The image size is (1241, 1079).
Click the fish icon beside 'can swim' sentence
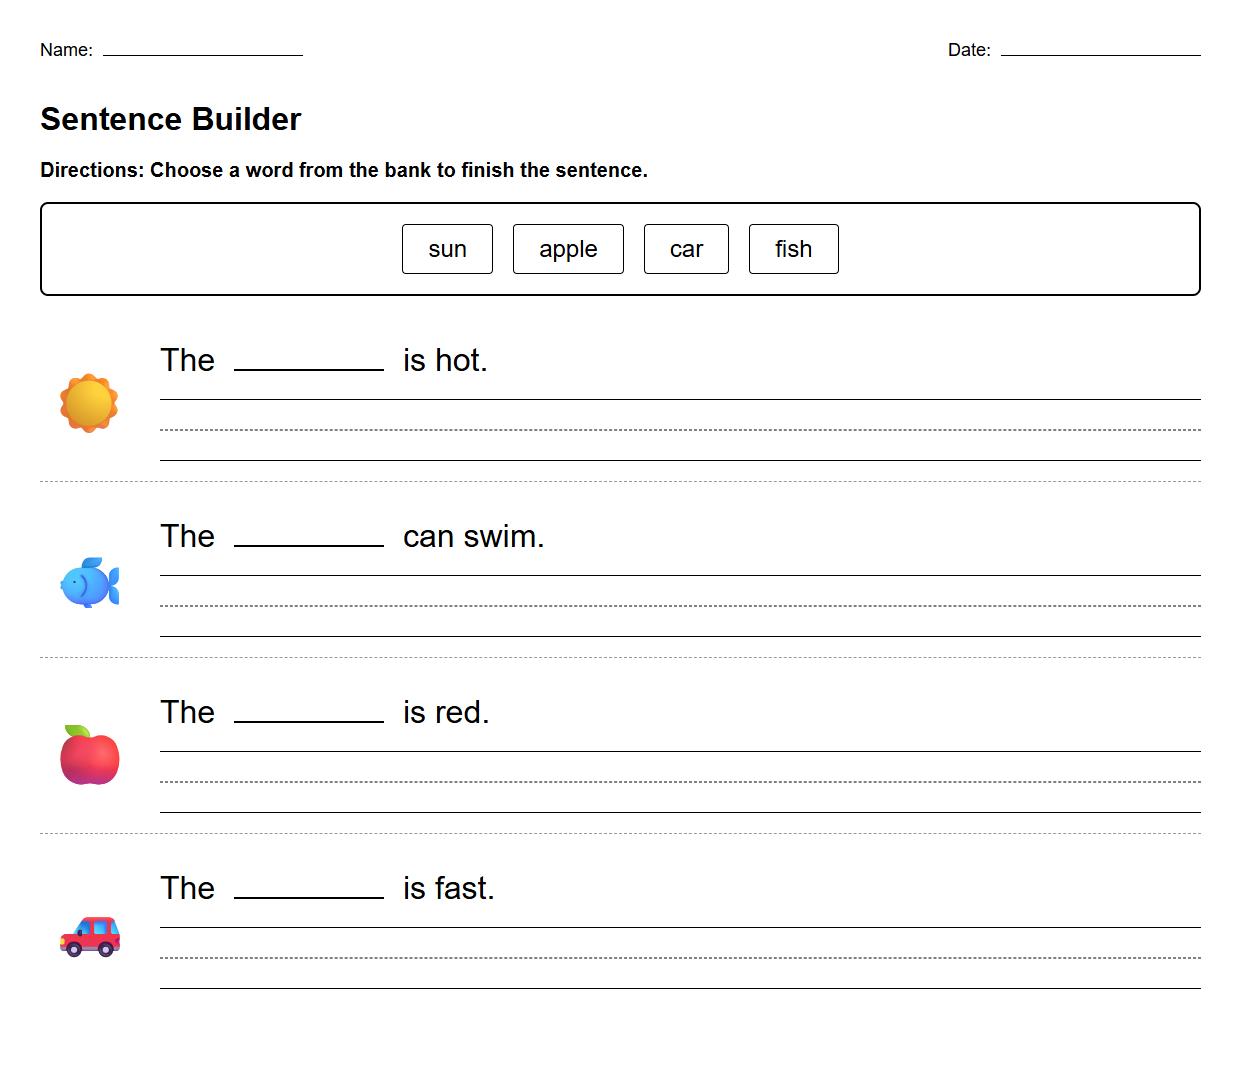(x=89, y=583)
